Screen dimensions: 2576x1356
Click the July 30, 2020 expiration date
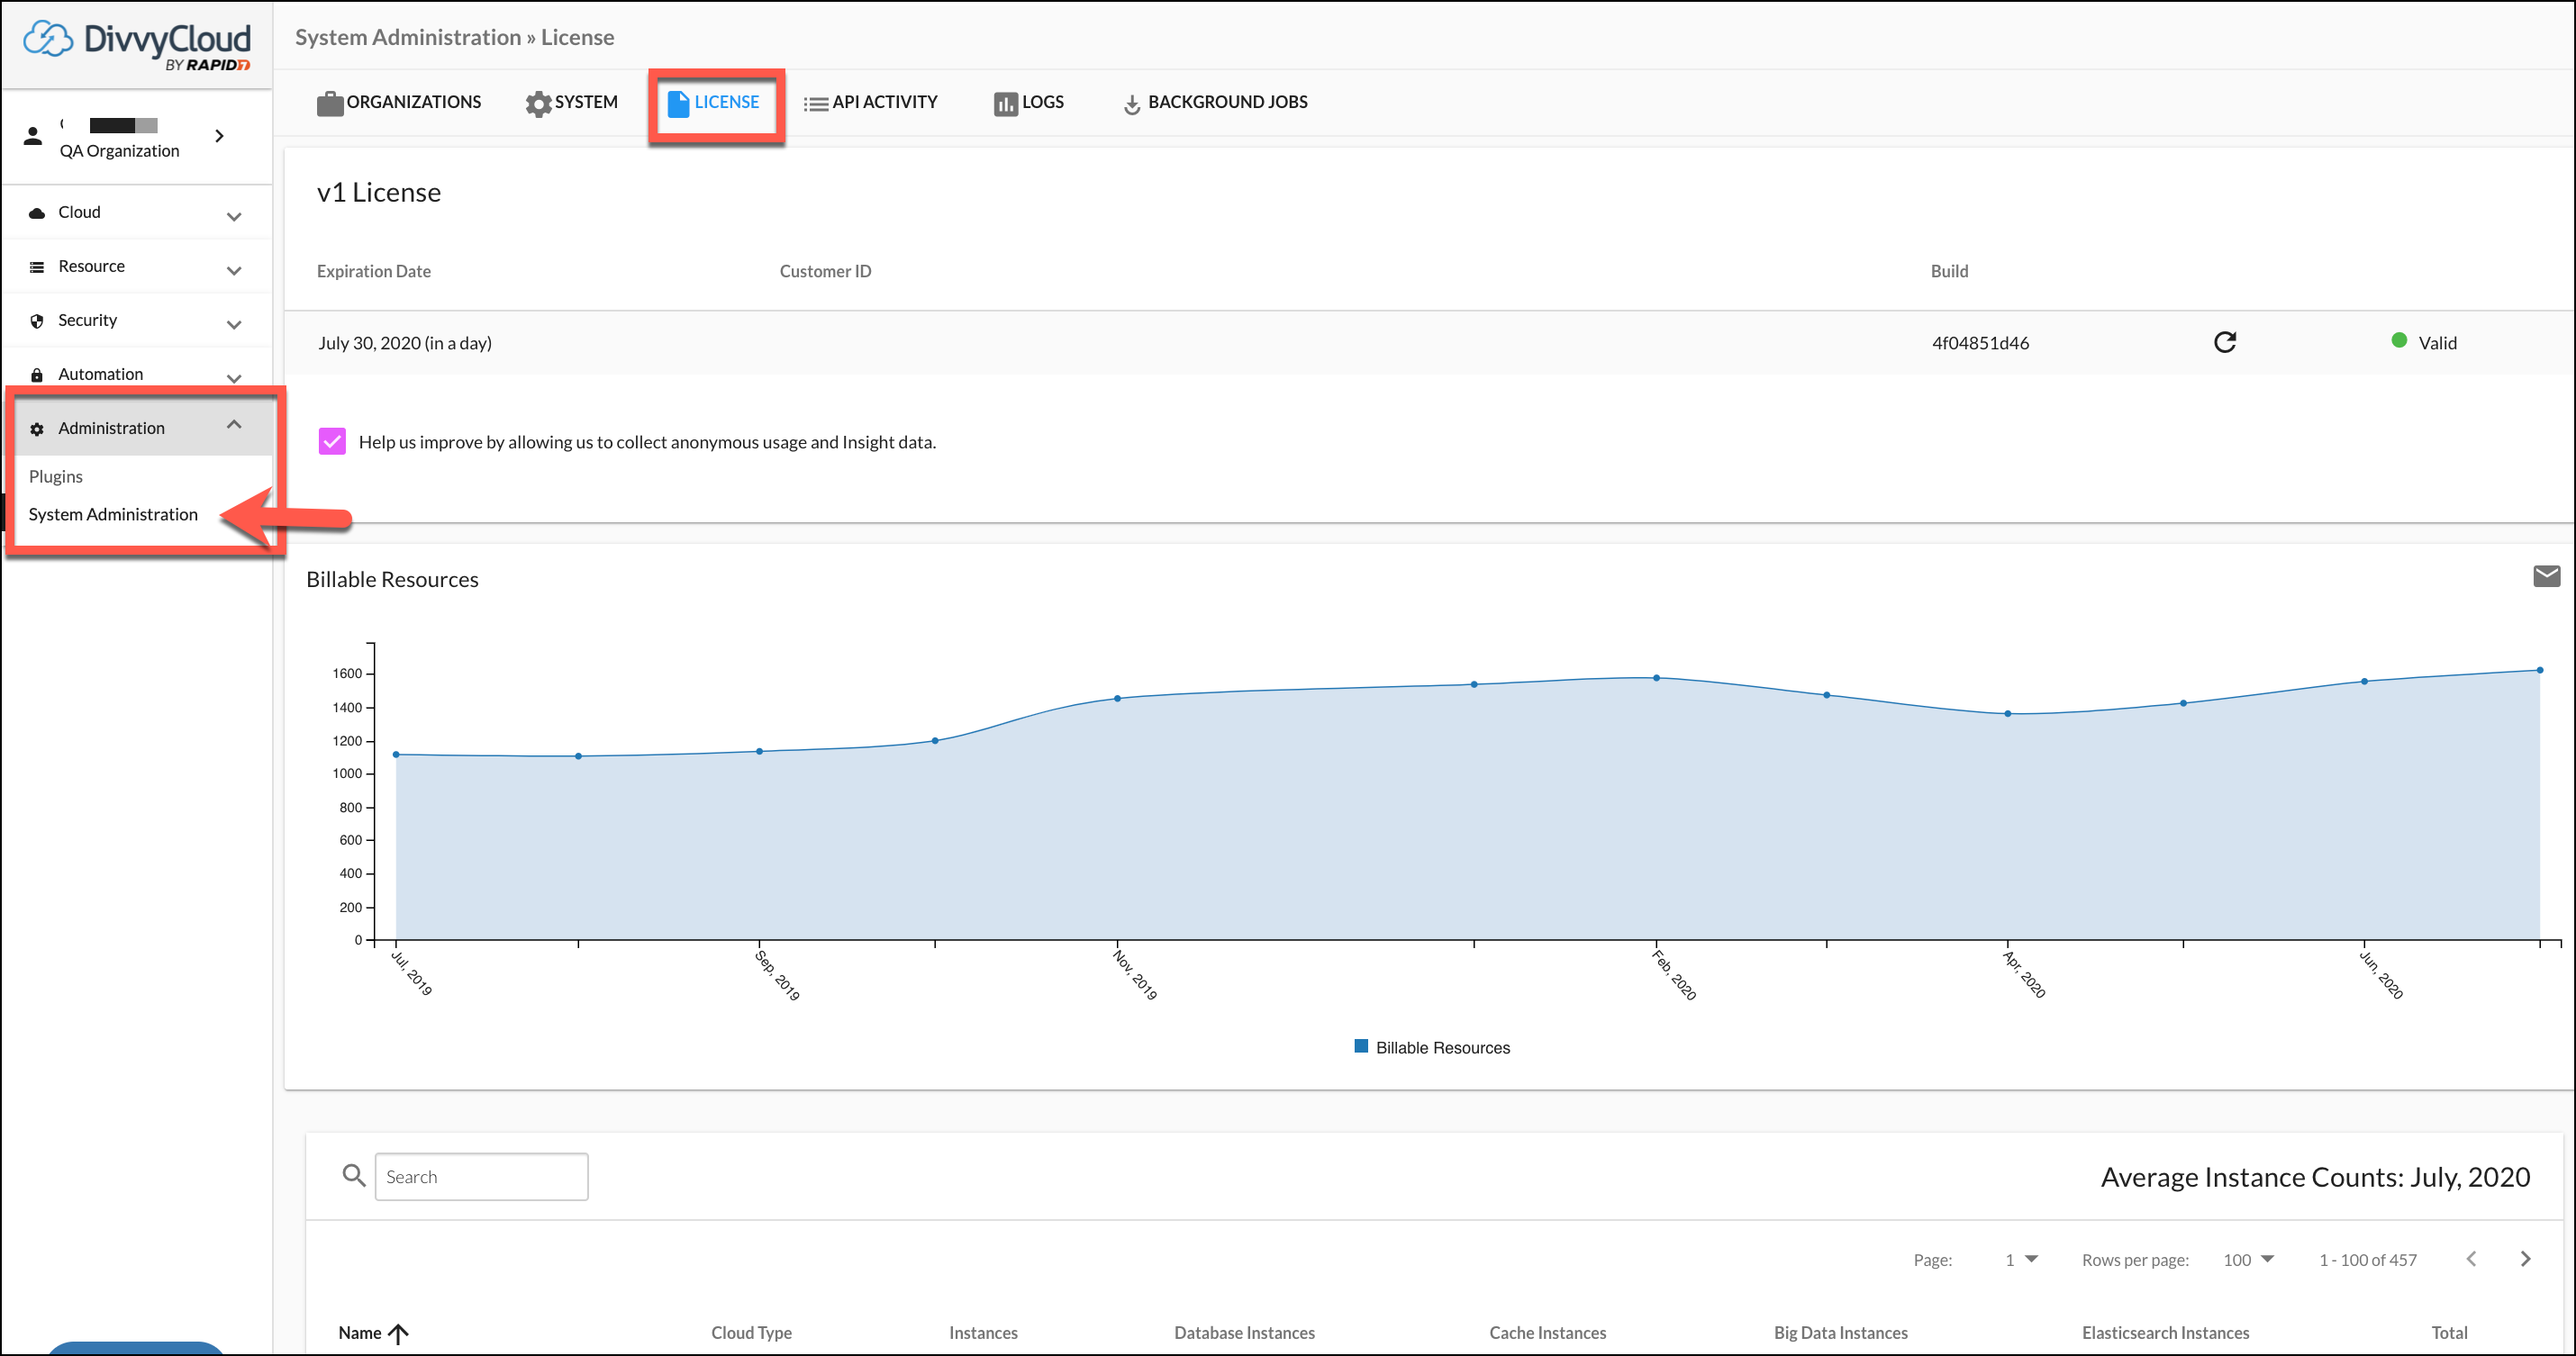[x=404, y=343]
